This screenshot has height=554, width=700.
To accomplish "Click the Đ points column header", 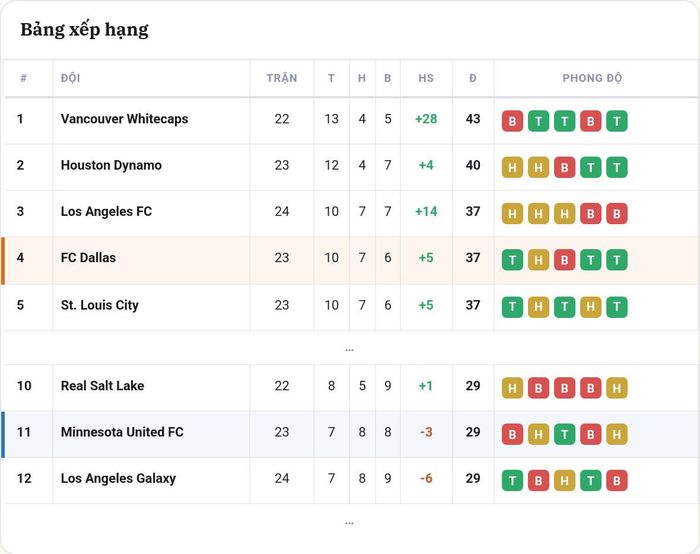I will pyautogui.click(x=473, y=78).
